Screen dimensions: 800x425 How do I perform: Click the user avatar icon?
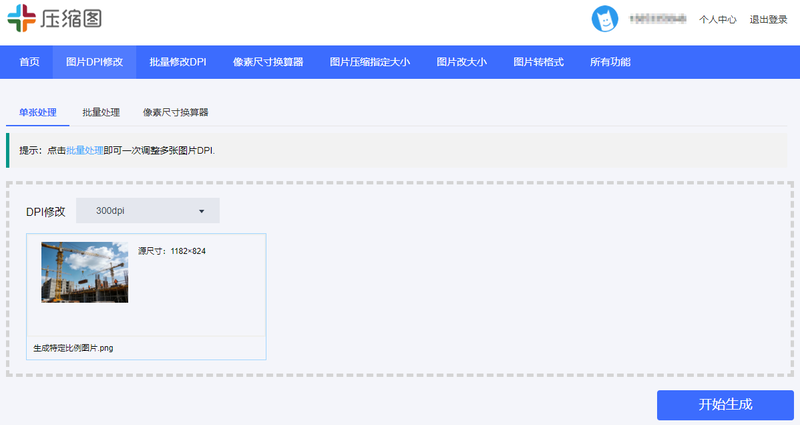605,18
